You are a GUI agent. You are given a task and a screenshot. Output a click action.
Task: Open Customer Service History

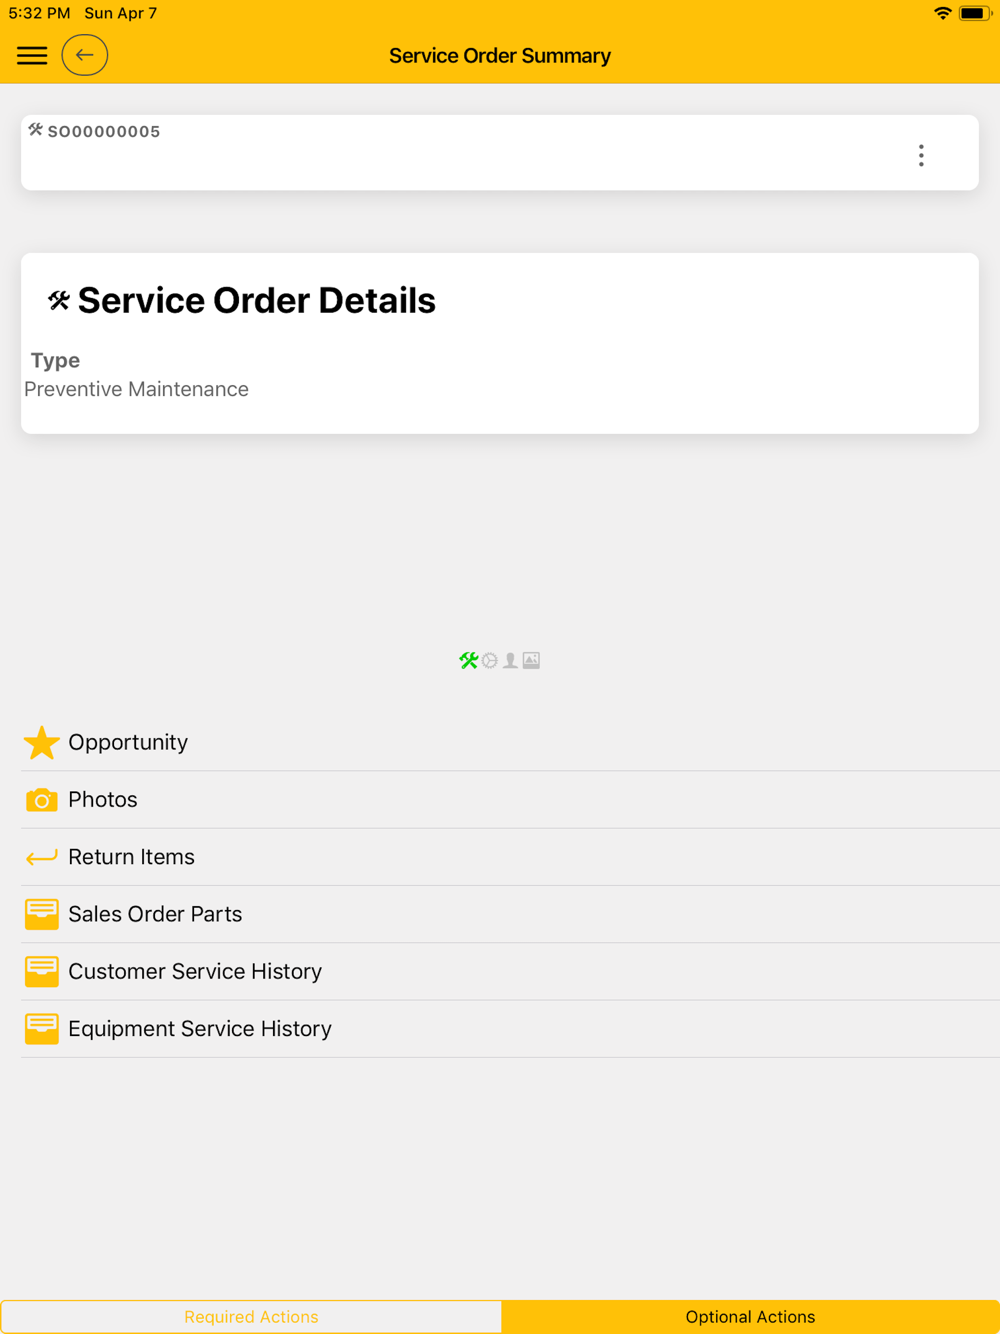tap(195, 971)
